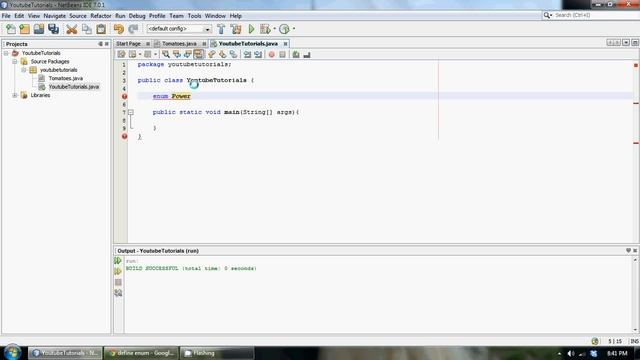Click the Build Project hammer icon

[221, 29]
